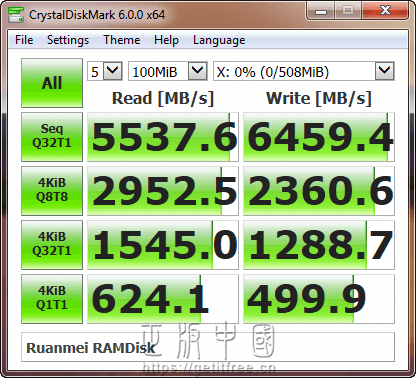
Task: Click the 4KiB Q32T1 write value 1288.7
Action: point(319,245)
